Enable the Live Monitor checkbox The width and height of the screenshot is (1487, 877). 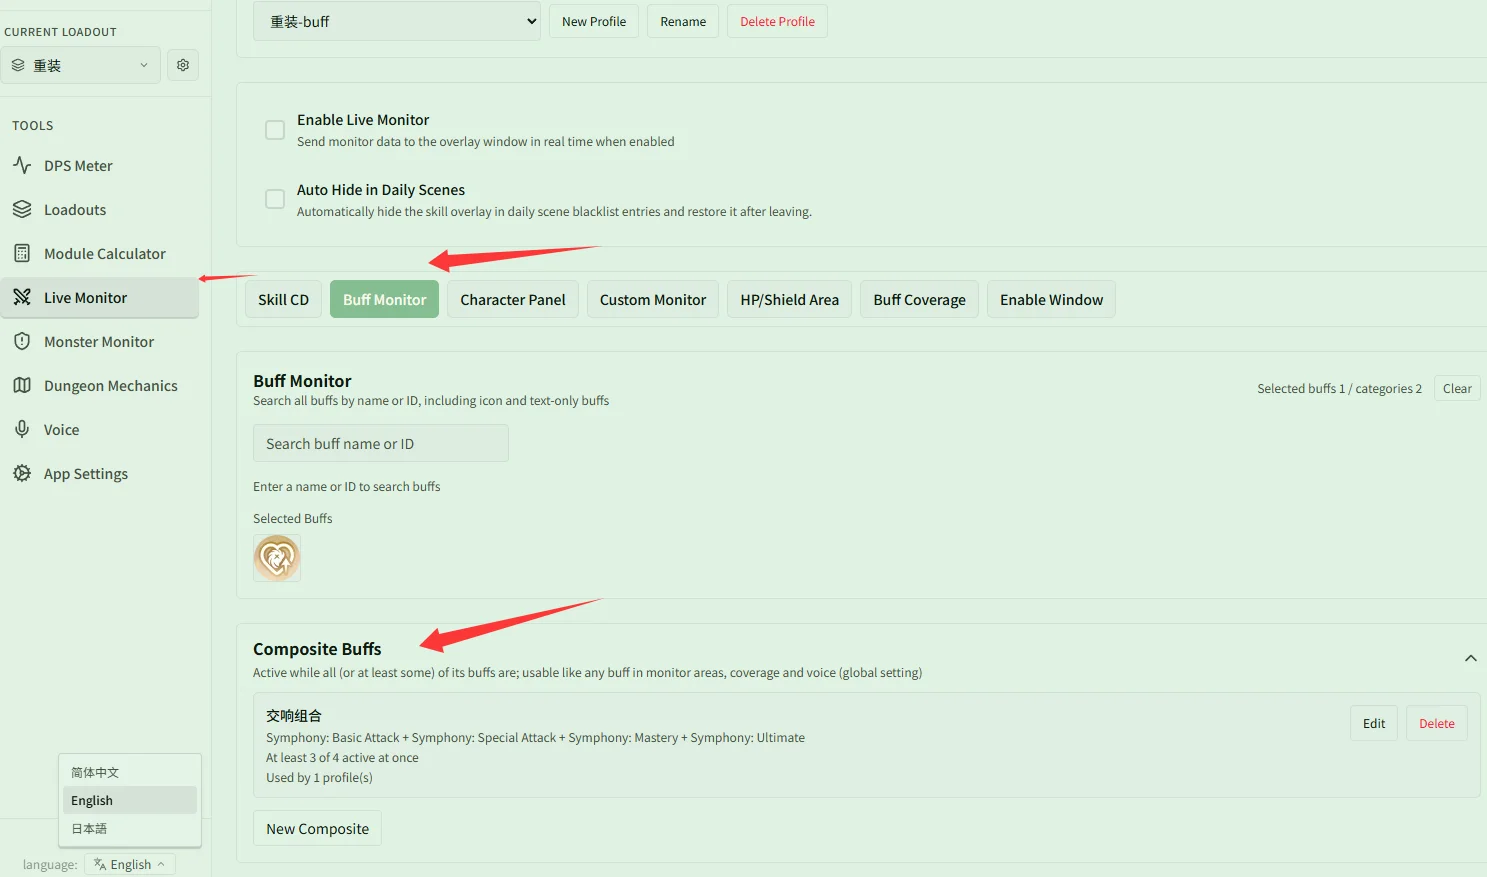coord(275,130)
